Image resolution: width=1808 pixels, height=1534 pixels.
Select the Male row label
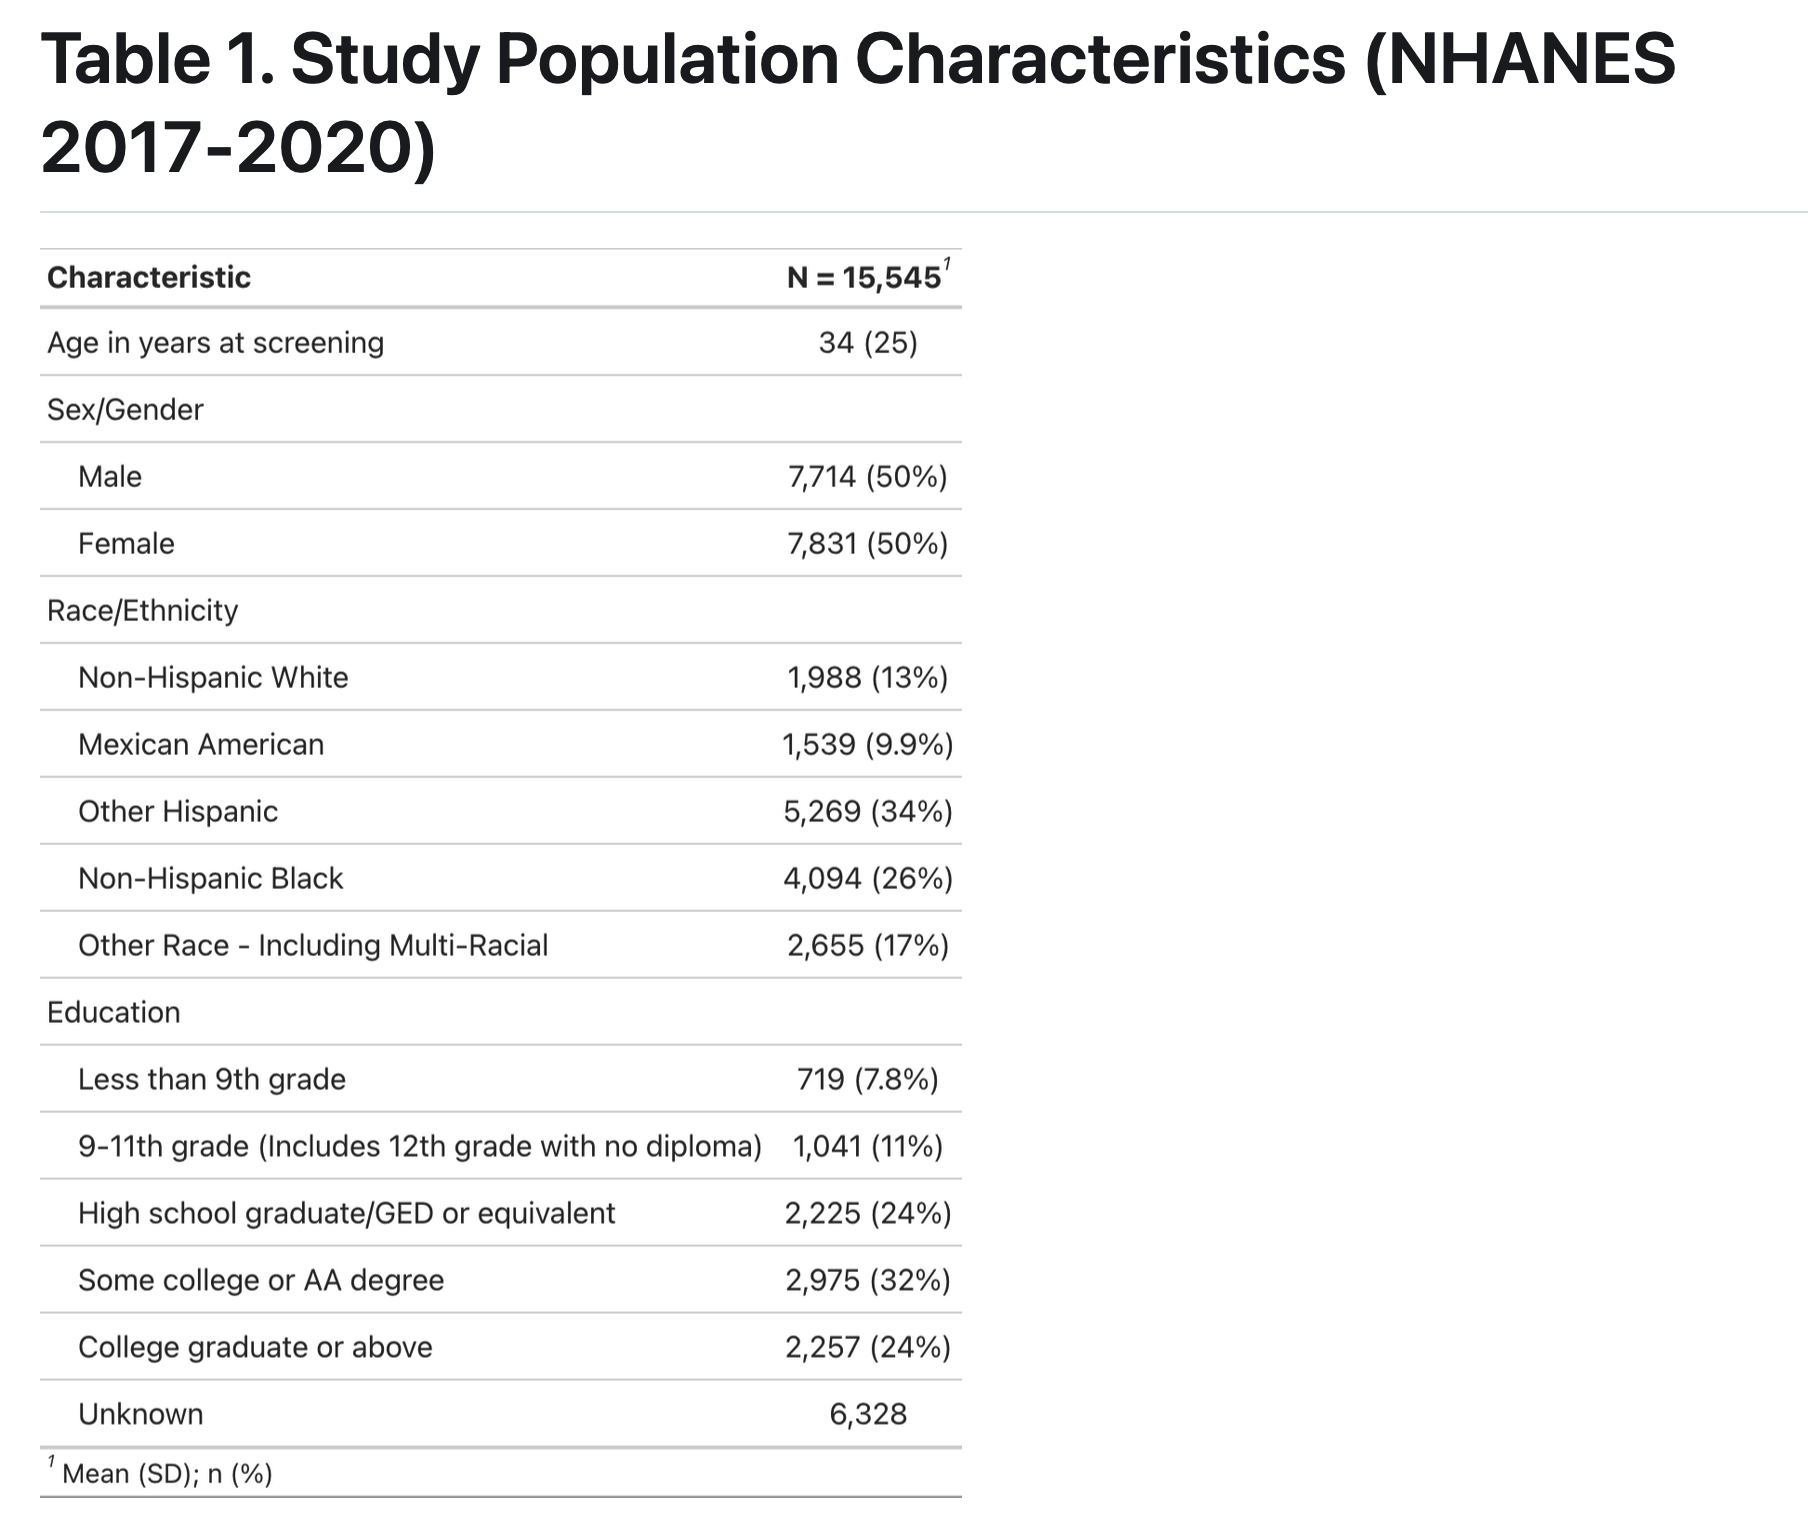[110, 477]
